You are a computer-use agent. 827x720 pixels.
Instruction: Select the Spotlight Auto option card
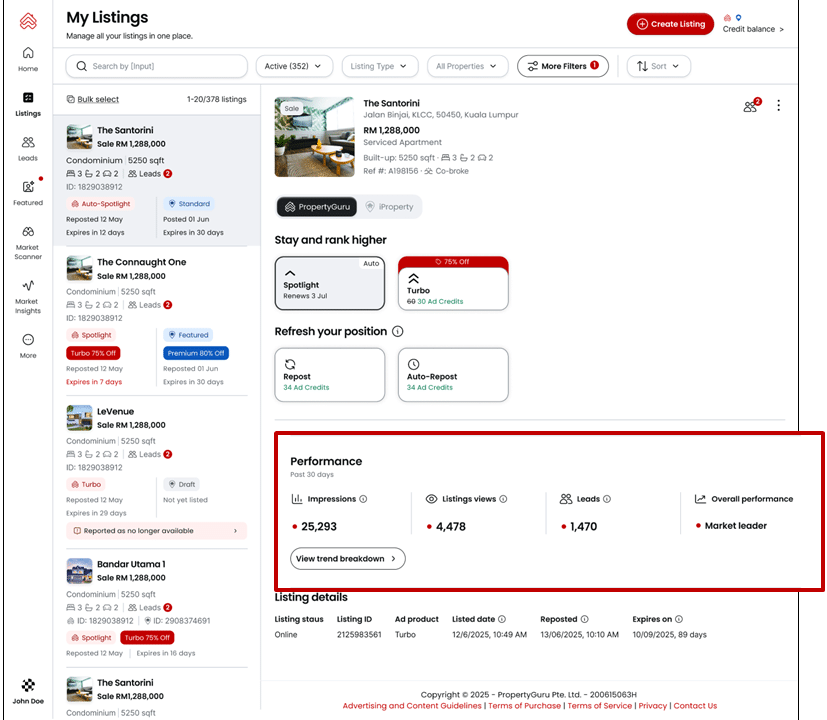coord(329,283)
